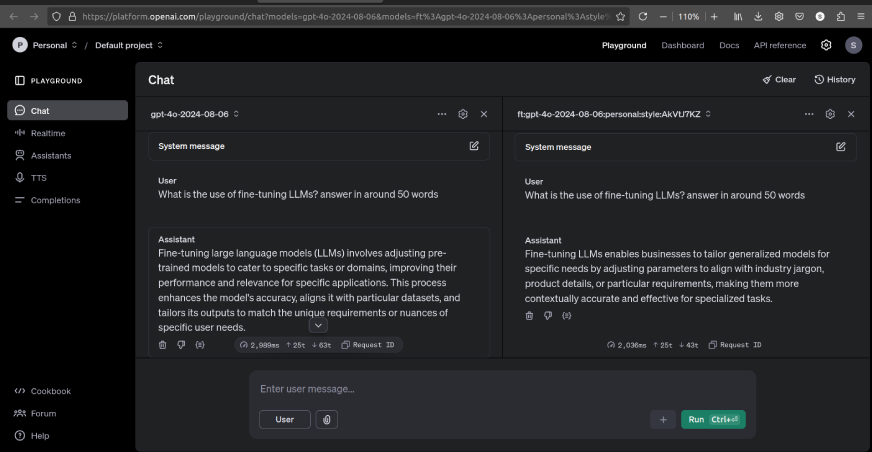The height and width of the screenshot is (452, 872).
Task: Thumbs down the left assistant response
Action: pos(181,345)
